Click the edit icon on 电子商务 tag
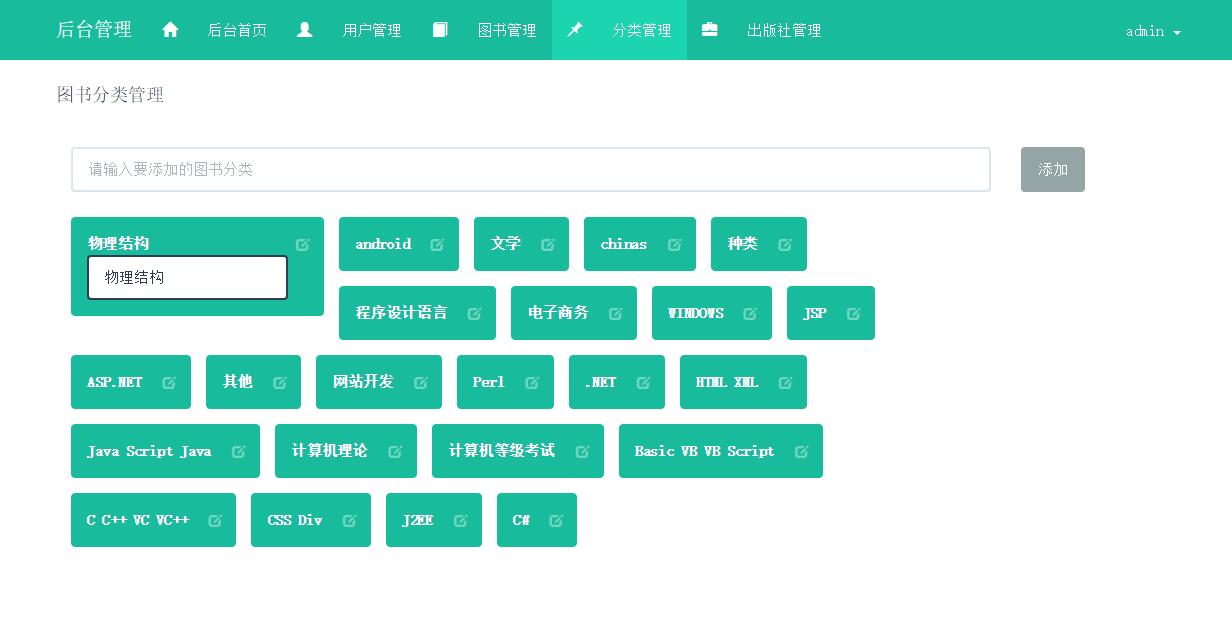This screenshot has height=640, width=1232. click(616, 314)
